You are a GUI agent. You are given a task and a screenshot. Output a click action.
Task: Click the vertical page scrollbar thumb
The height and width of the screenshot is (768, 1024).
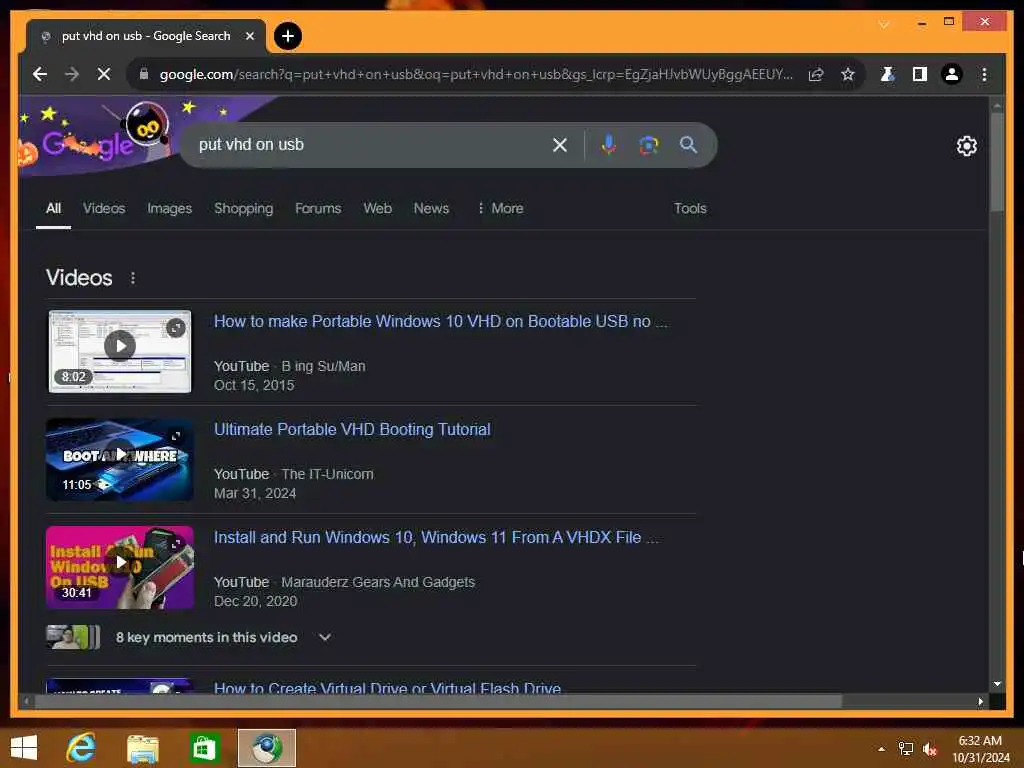(x=997, y=162)
